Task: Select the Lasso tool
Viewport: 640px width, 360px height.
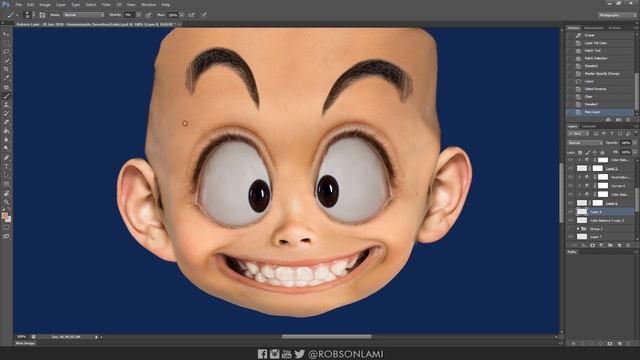Action: click(x=6, y=52)
